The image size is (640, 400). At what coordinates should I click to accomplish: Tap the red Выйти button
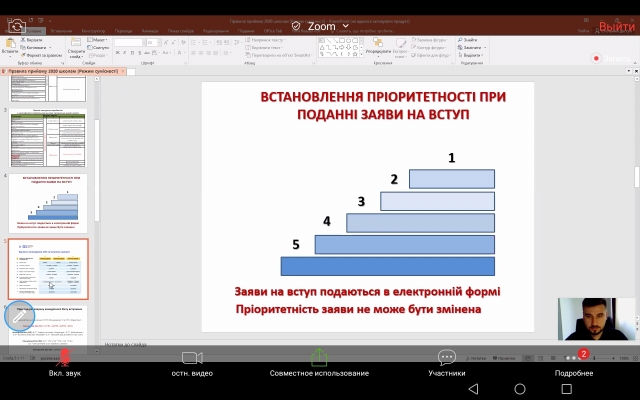point(617,27)
